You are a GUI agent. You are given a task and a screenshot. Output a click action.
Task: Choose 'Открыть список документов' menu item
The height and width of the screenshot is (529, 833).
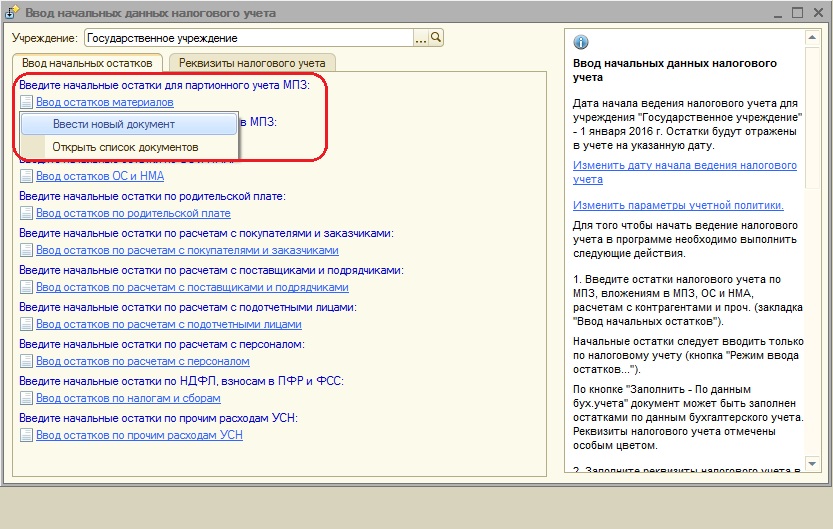point(125,147)
